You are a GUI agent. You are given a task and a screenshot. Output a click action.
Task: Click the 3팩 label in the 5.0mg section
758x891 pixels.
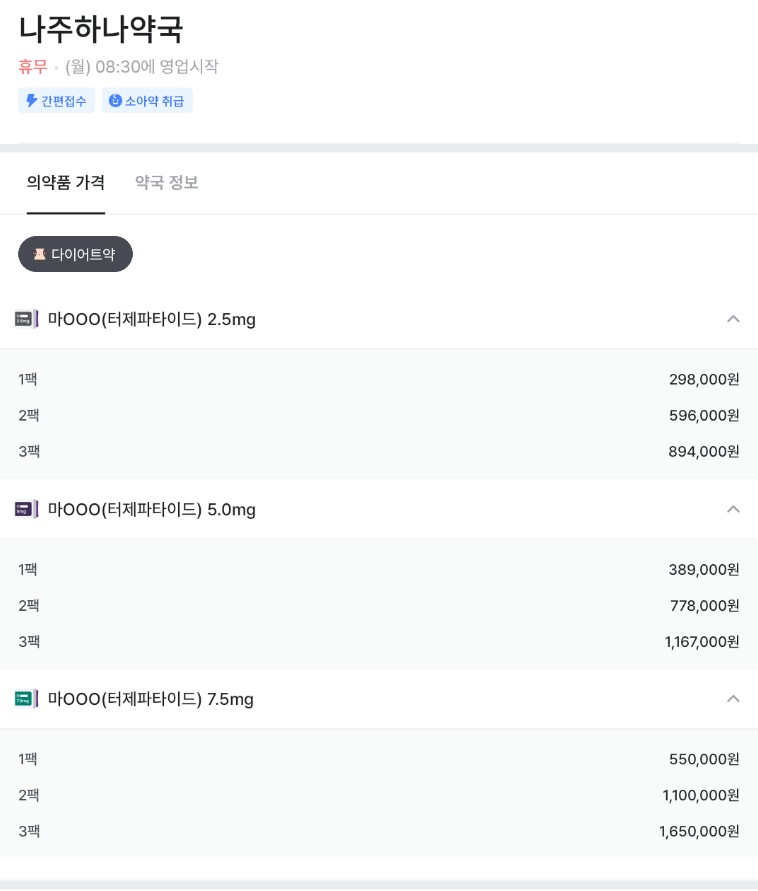29,642
